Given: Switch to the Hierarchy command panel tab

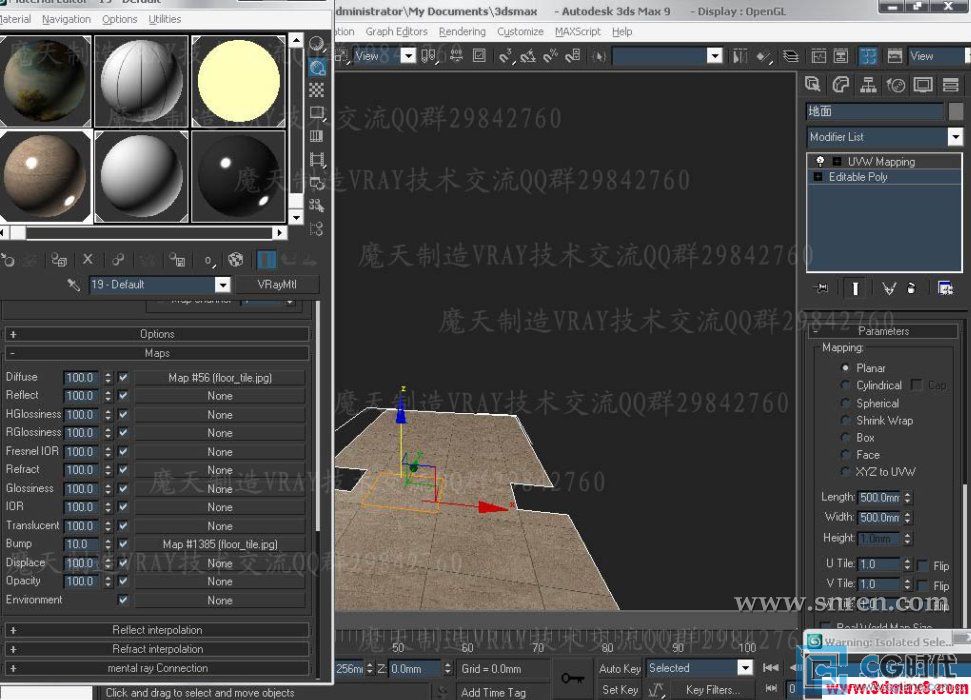Looking at the screenshot, I should tap(868, 85).
